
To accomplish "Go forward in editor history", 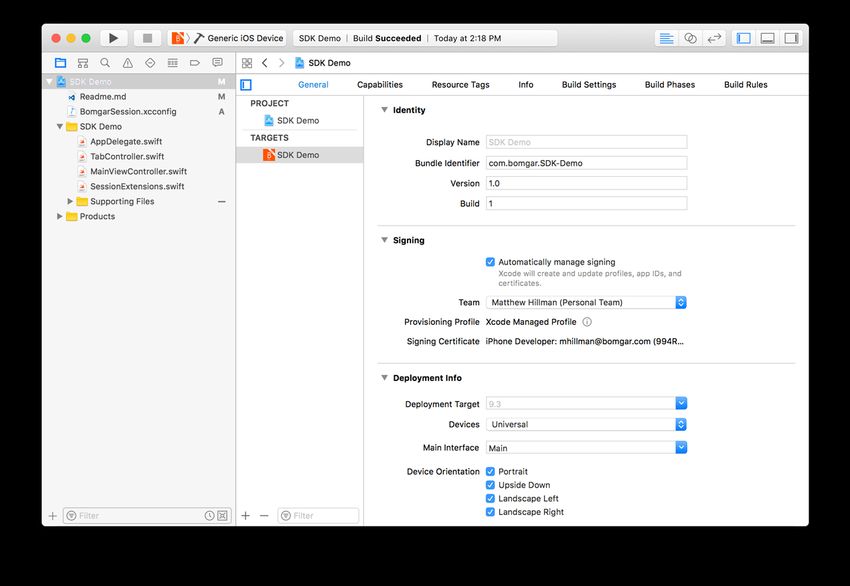I will pyautogui.click(x=281, y=63).
